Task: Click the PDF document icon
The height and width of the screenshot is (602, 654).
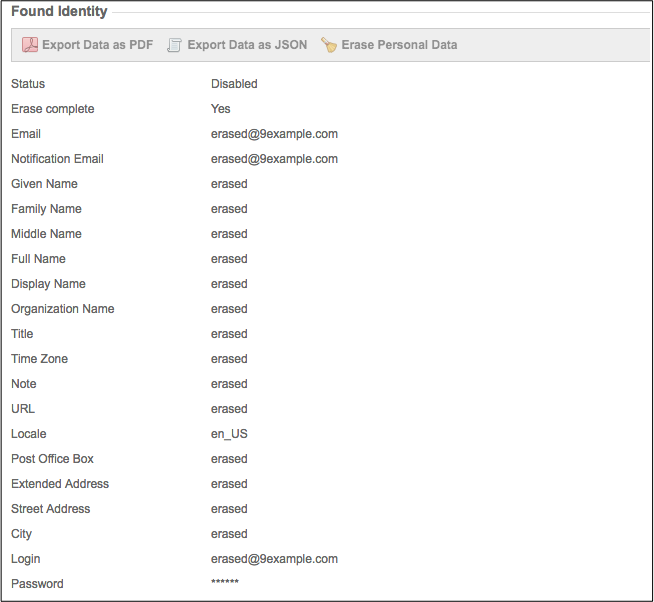Action: [29, 45]
